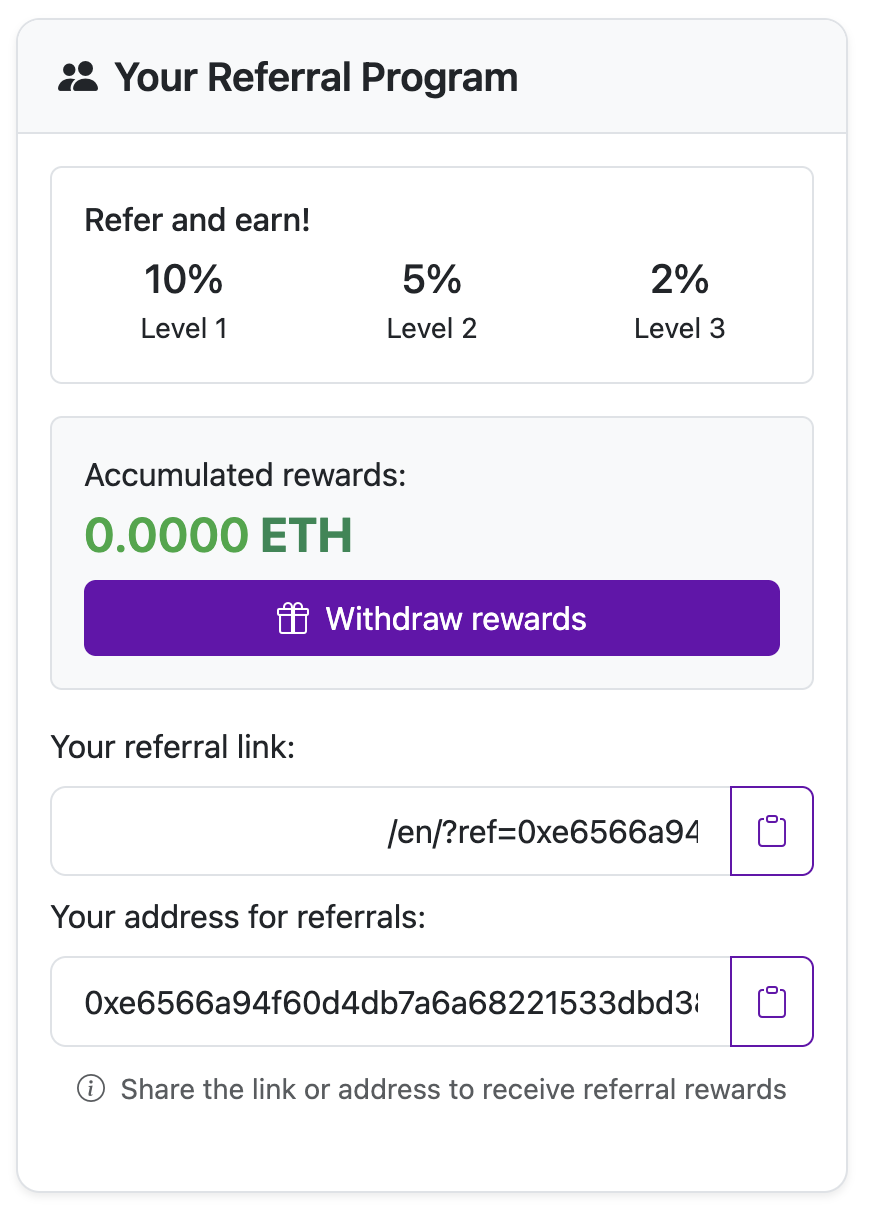The width and height of the screenshot is (870, 1216).
Task: Click the gift icon on Withdraw button
Action: pyautogui.click(x=293, y=618)
